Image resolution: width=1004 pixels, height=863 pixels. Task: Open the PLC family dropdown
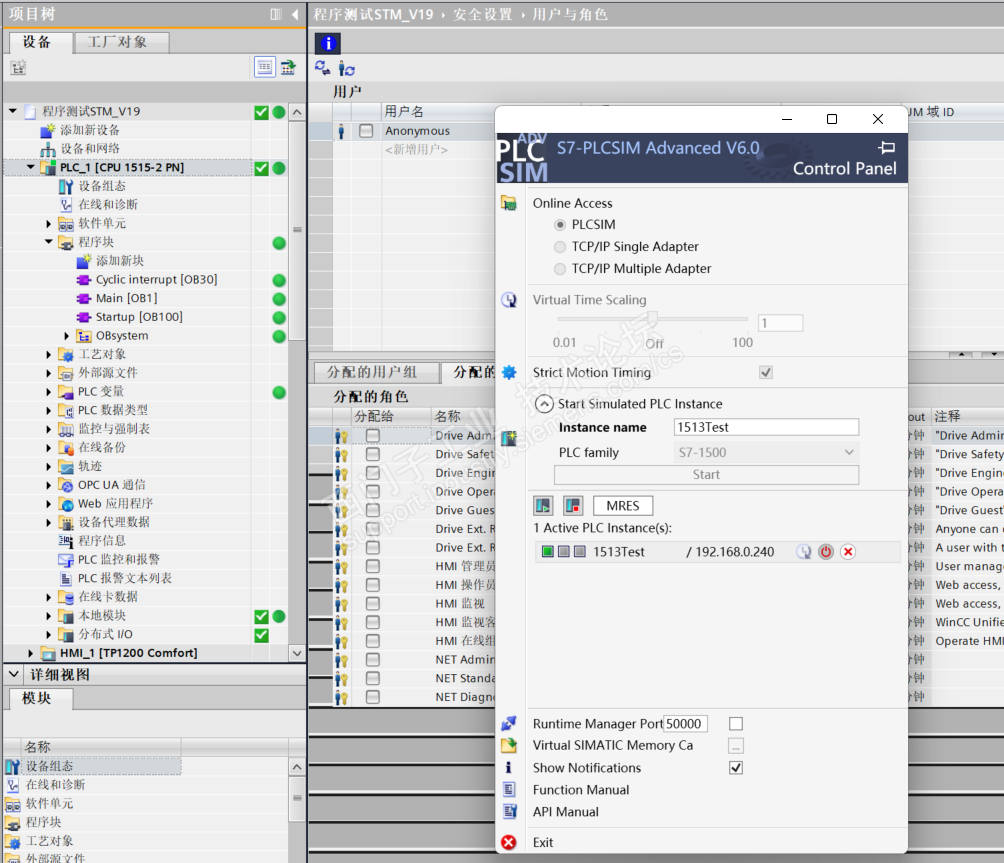[x=849, y=452]
